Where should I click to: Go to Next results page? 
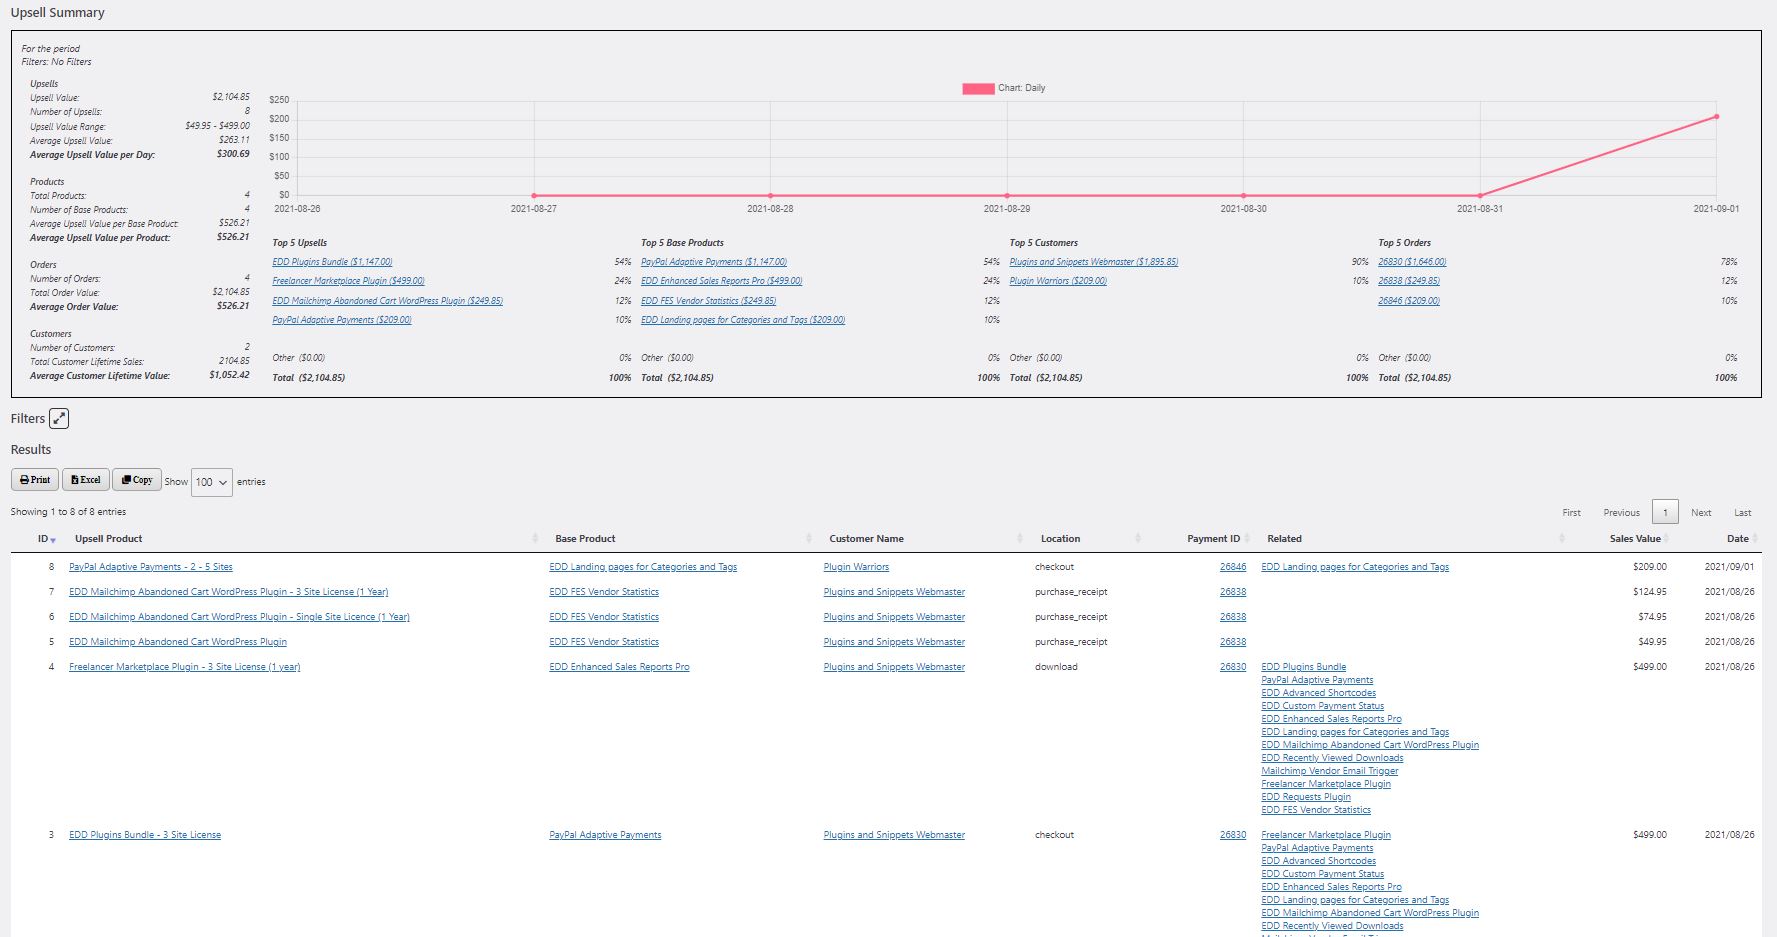point(1701,513)
